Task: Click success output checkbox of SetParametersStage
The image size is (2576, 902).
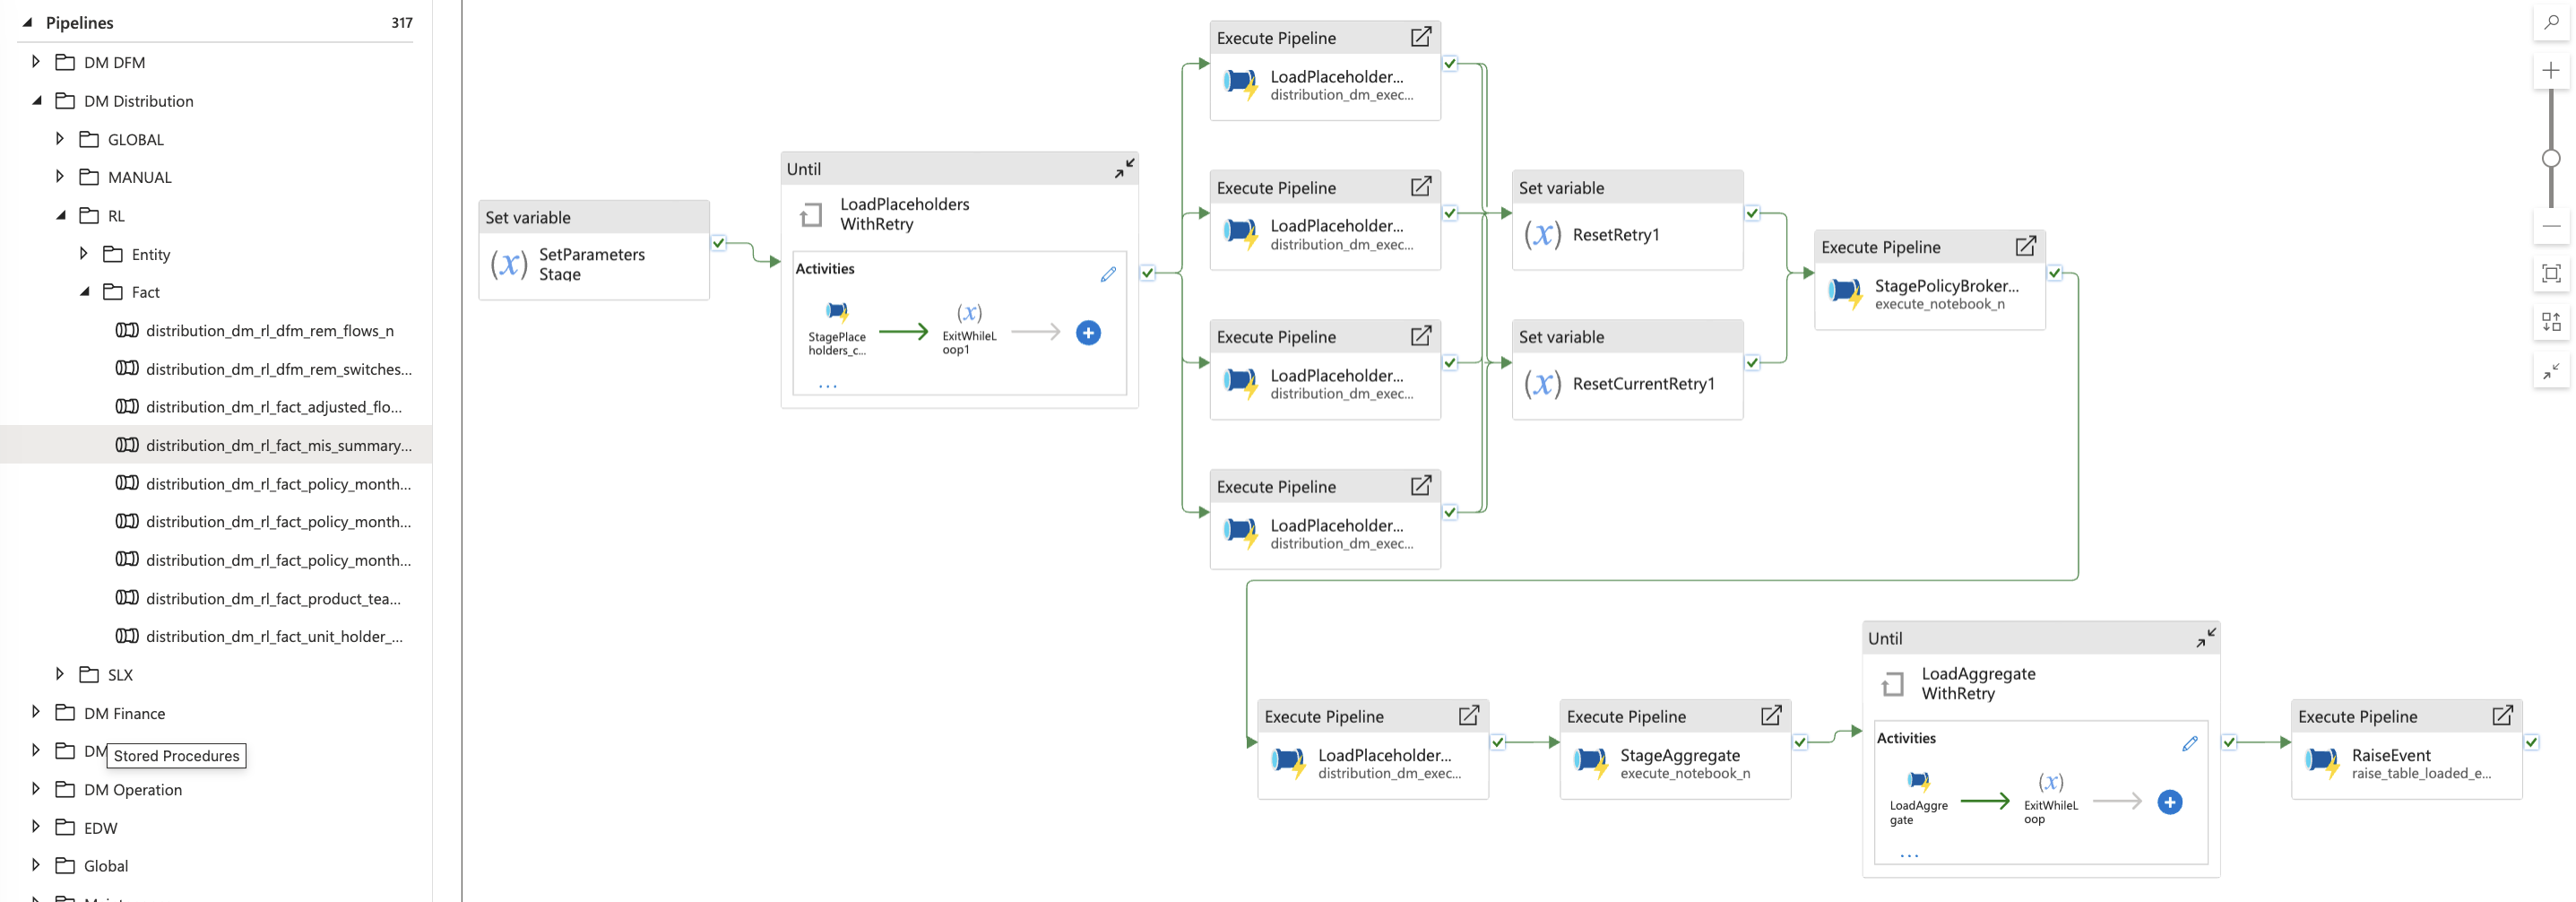Action: 718,243
